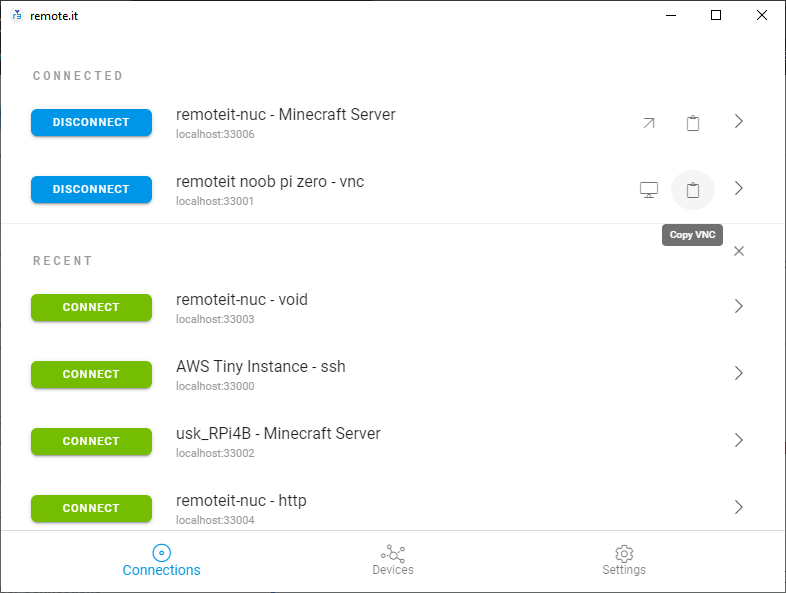Clear the Recent list with the X icon
Image resolution: width=786 pixels, height=593 pixels.
point(739,251)
